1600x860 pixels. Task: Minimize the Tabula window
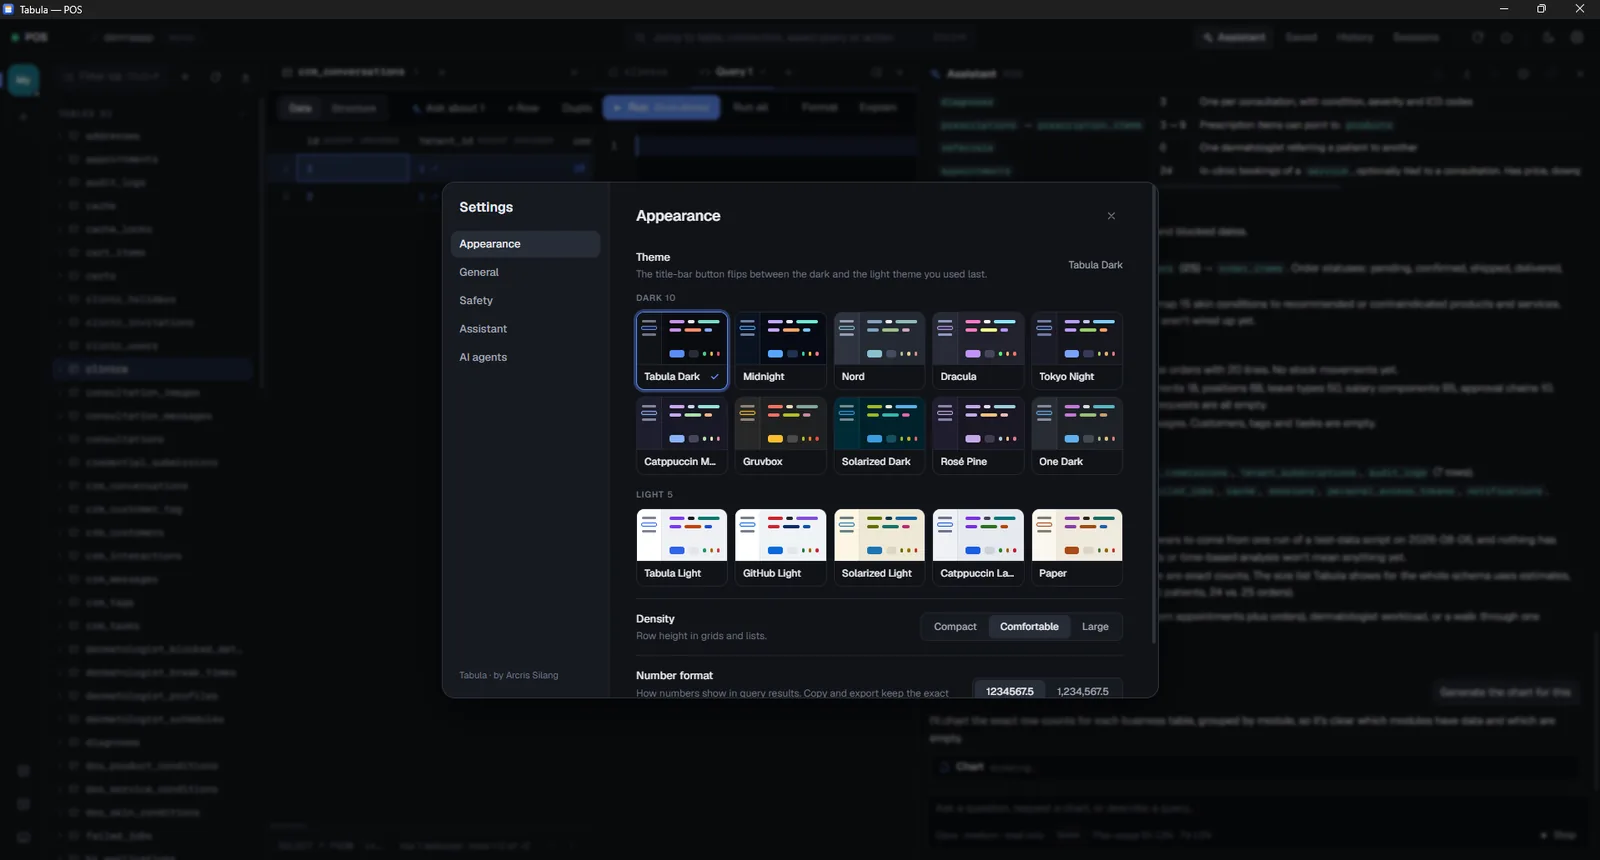tap(1504, 9)
